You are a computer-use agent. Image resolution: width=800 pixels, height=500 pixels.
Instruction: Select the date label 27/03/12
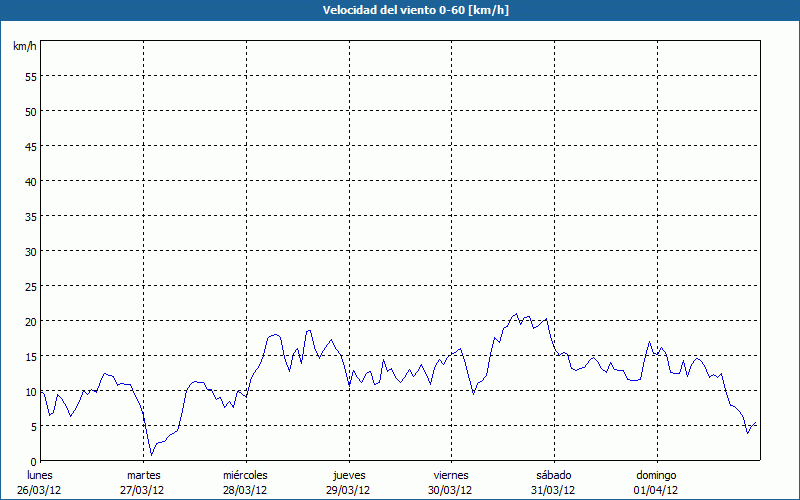[x=143, y=490]
